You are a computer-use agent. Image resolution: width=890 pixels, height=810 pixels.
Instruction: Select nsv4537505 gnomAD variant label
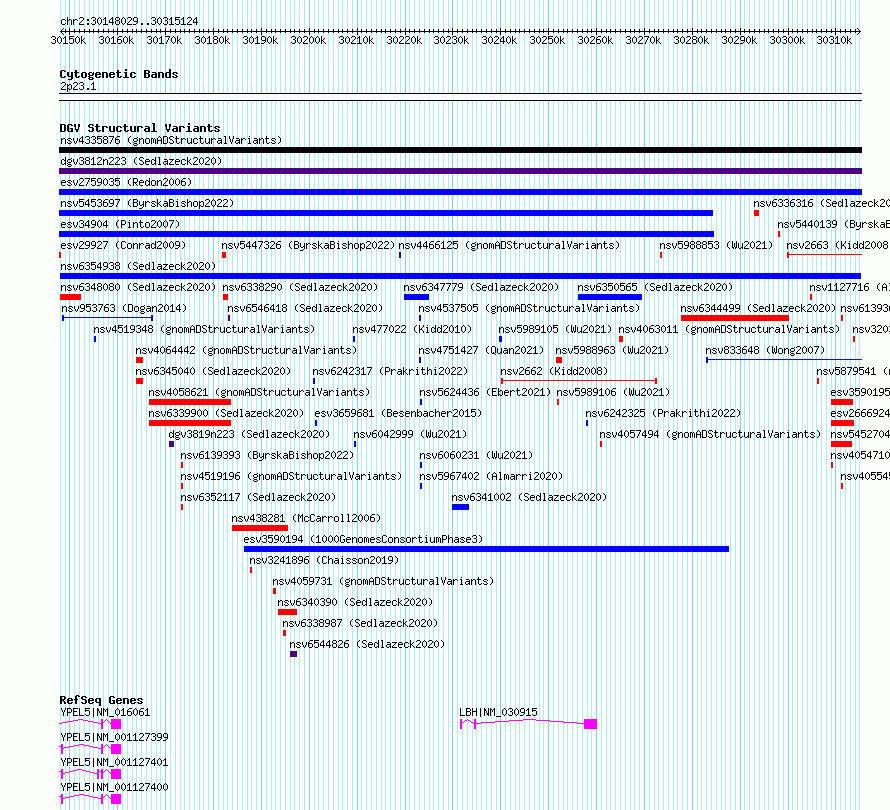[x=529, y=308]
